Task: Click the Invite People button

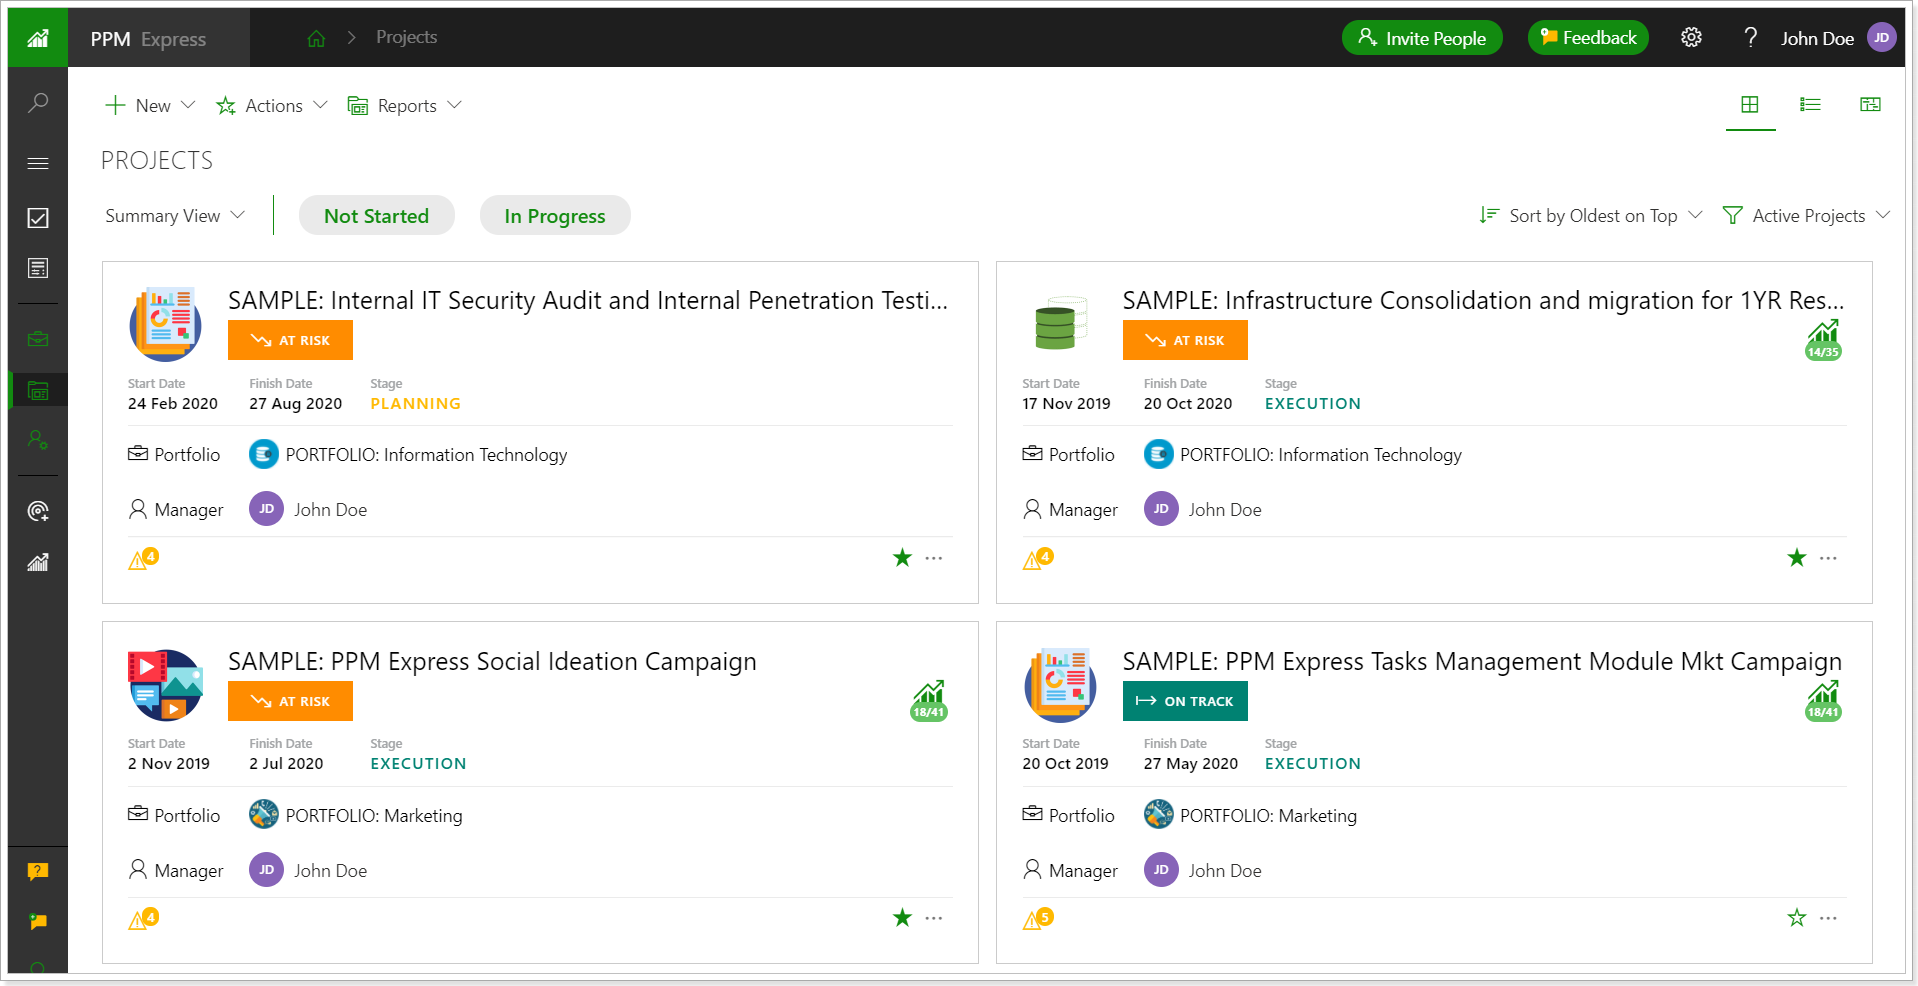Action: (x=1421, y=37)
